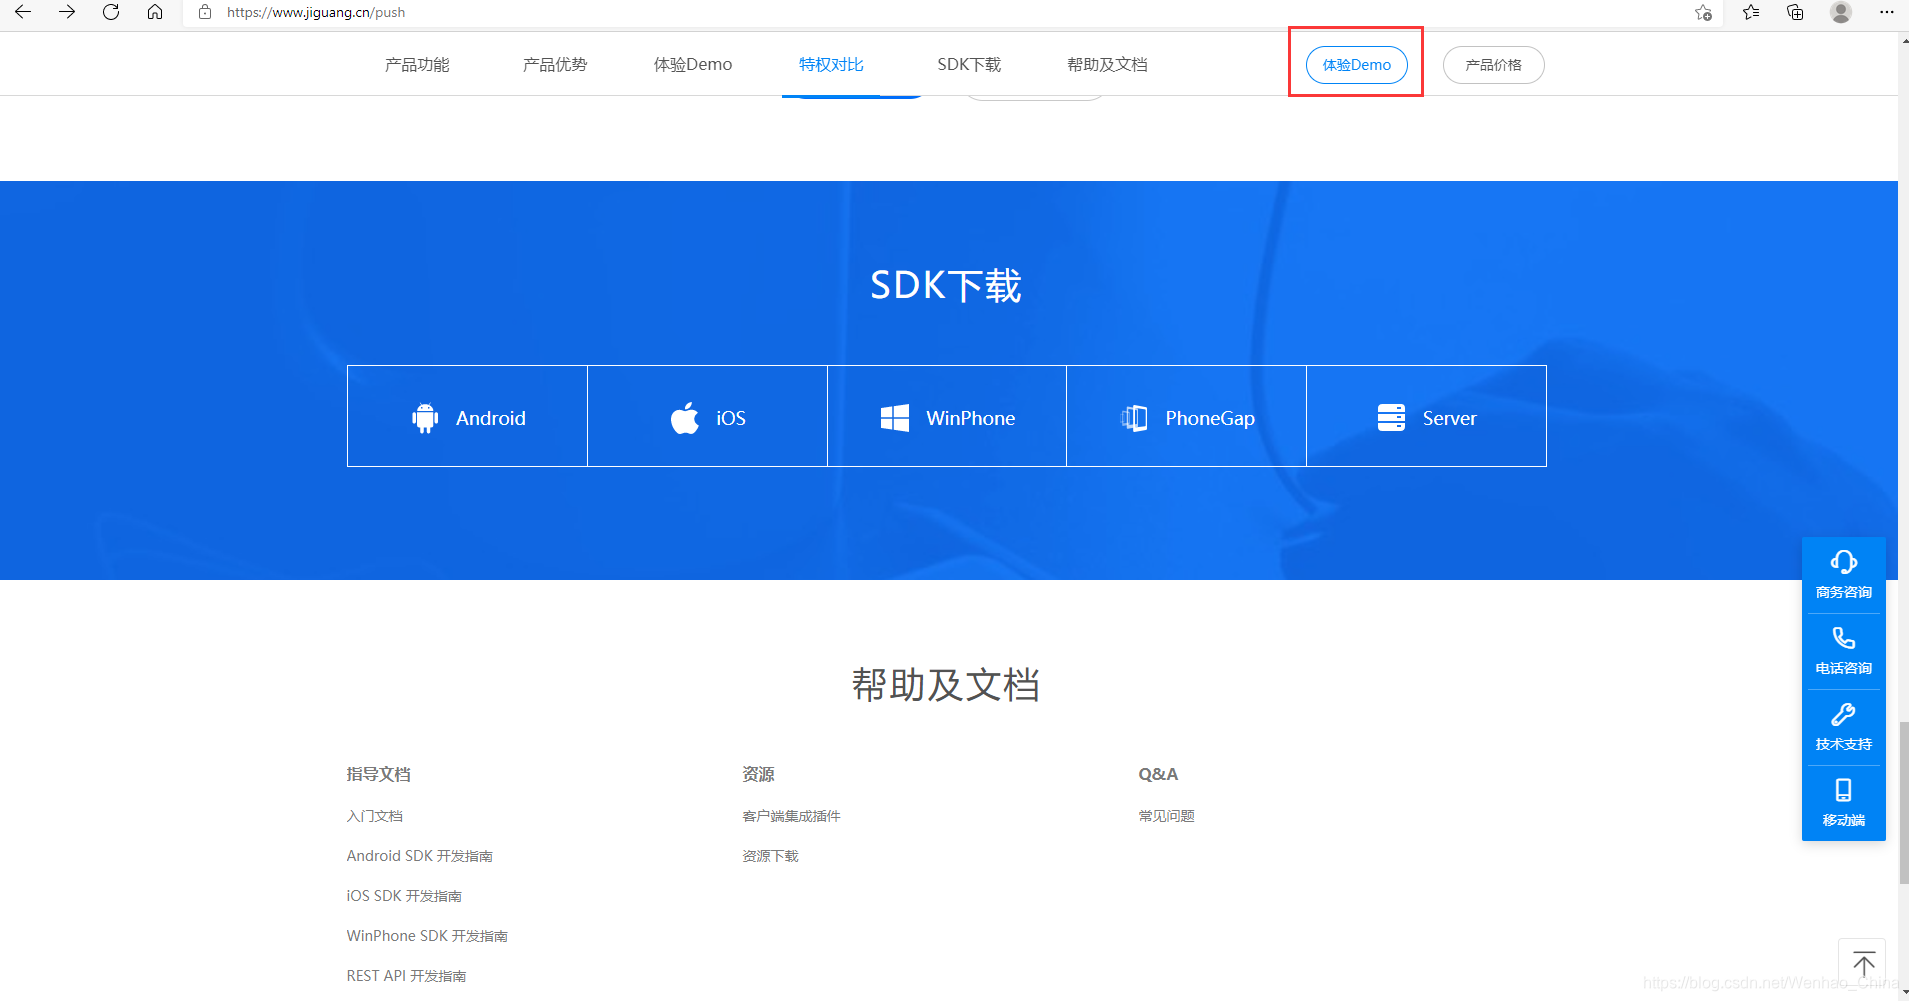Open browser collections
Screen dimensions: 1909x1001
tap(1796, 12)
